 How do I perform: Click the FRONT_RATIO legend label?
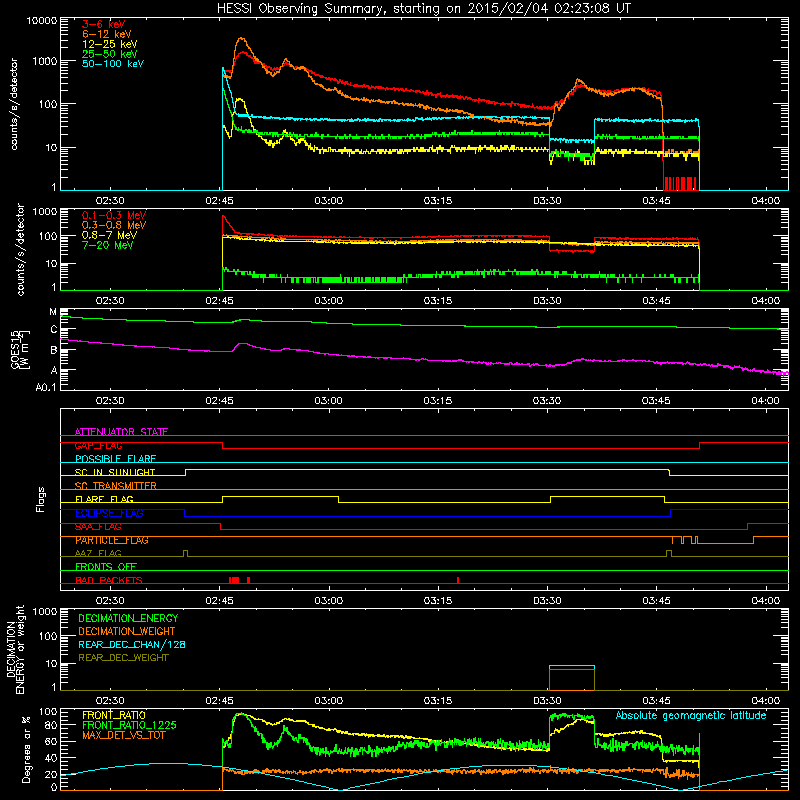point(114,715)
